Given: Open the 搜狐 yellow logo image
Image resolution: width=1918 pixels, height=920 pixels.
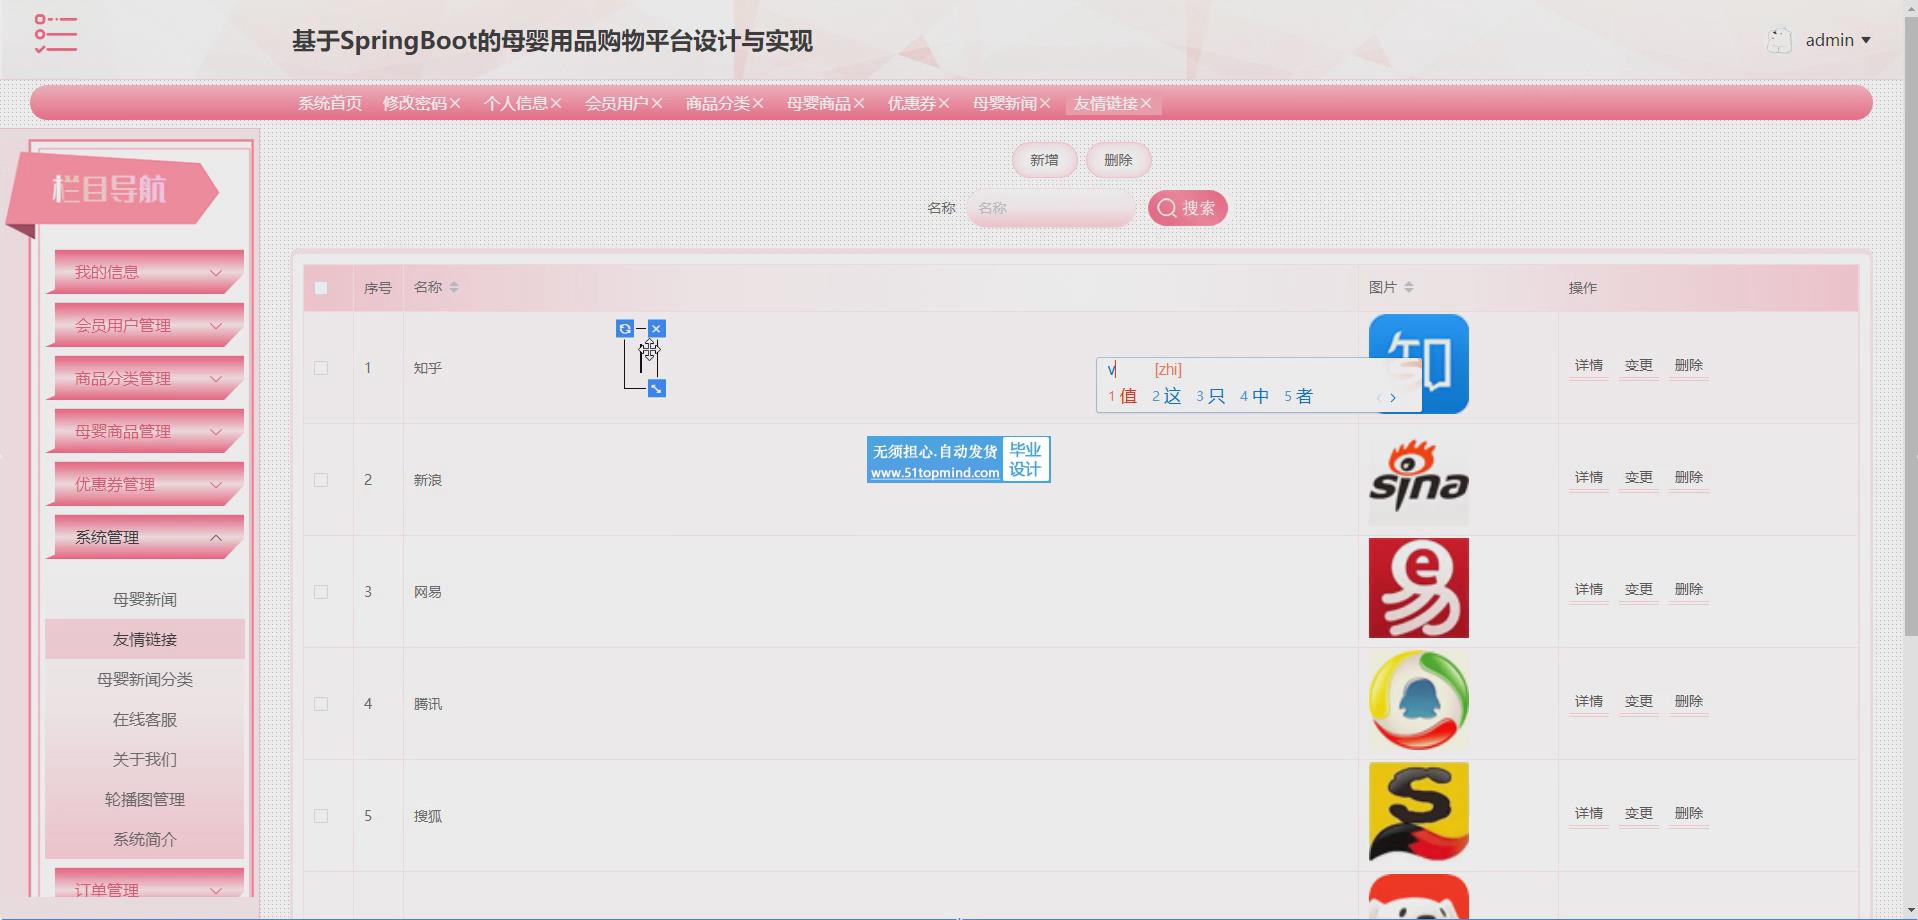Looking at the screenshot, I should 1419,812.
